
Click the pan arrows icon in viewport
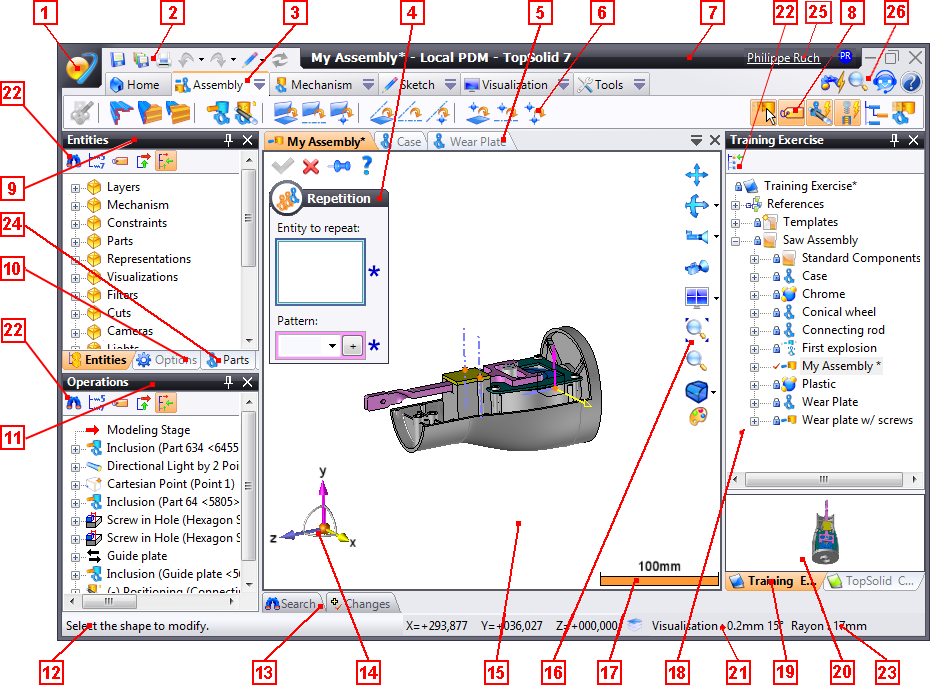pos(696,176)
